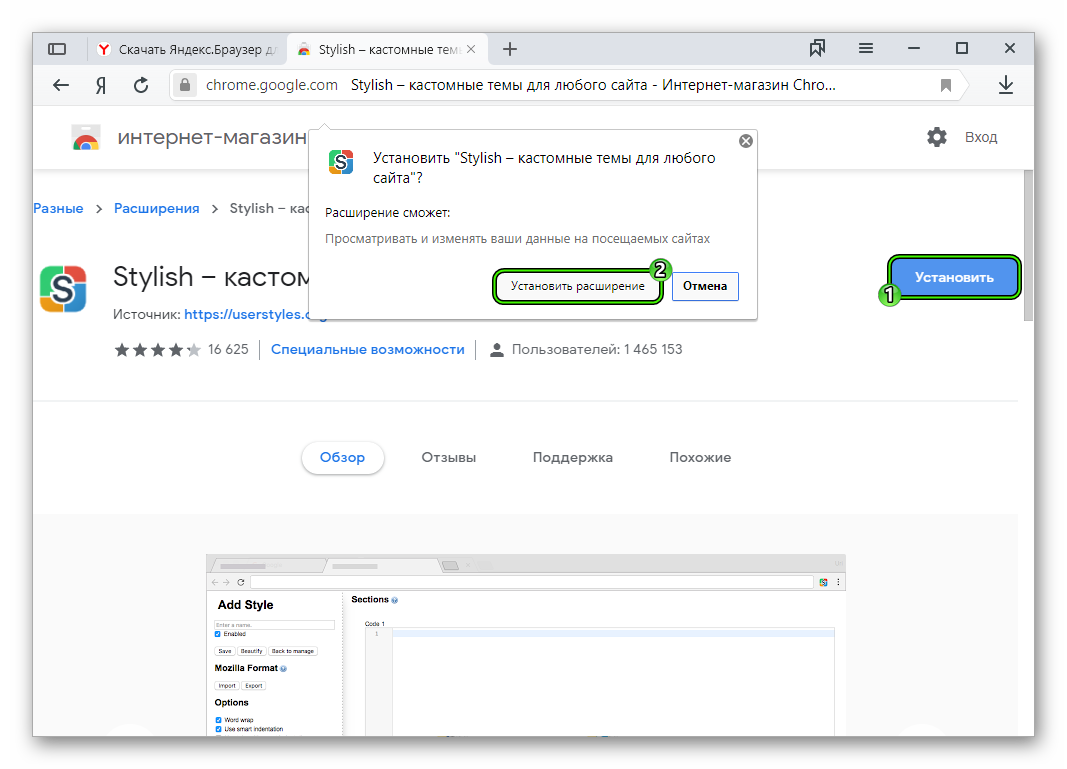Click the Расширение сможет: label
Screen dimensions: 1067x769
coord(387,212)
